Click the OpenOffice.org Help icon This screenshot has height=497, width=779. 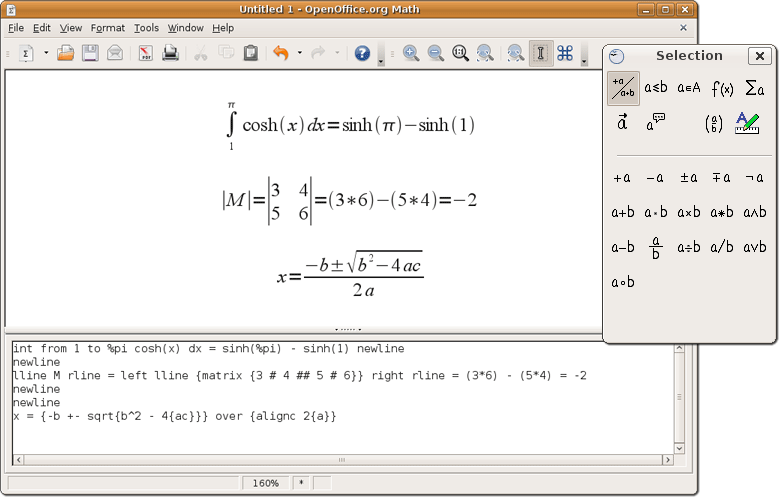(x=362, y=53)
